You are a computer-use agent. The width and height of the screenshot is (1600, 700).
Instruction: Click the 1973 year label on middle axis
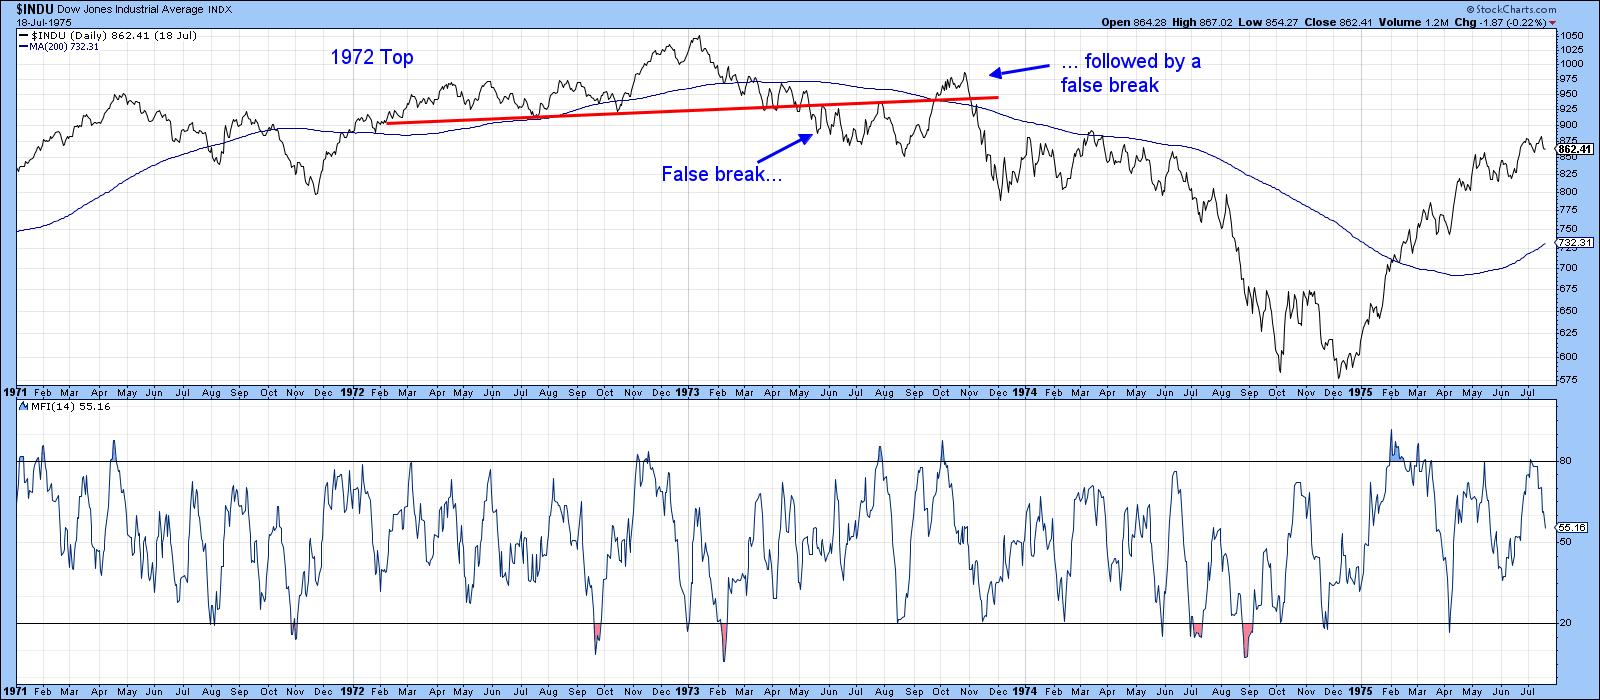pos(687,393)
